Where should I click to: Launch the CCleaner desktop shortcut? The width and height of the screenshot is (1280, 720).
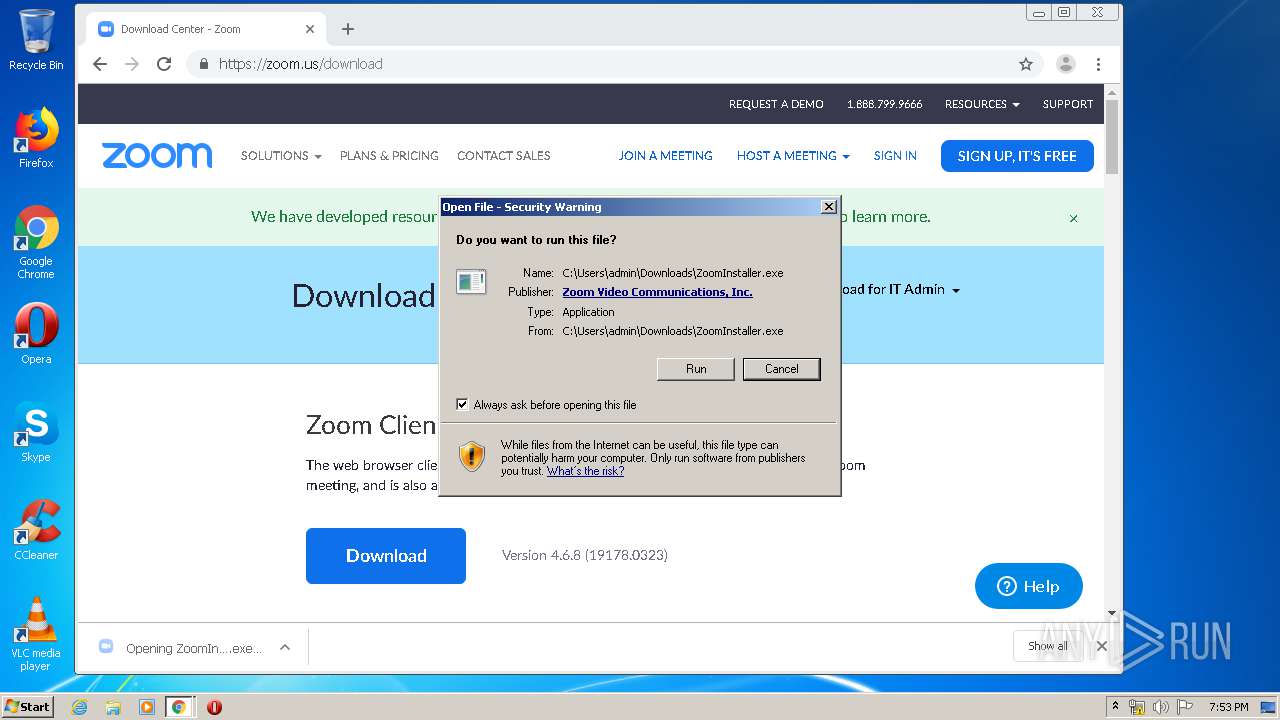pyautogui.click(x=36, y=530)
